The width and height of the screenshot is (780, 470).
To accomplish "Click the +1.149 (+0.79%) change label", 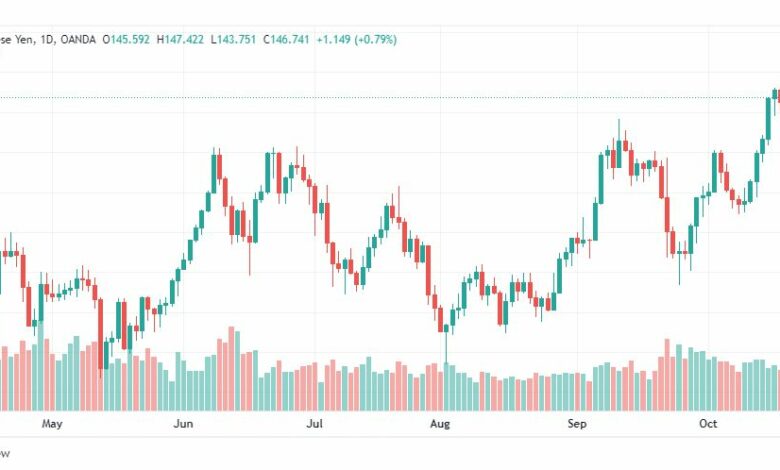I will pyautogui.click(x=357, y=39).
